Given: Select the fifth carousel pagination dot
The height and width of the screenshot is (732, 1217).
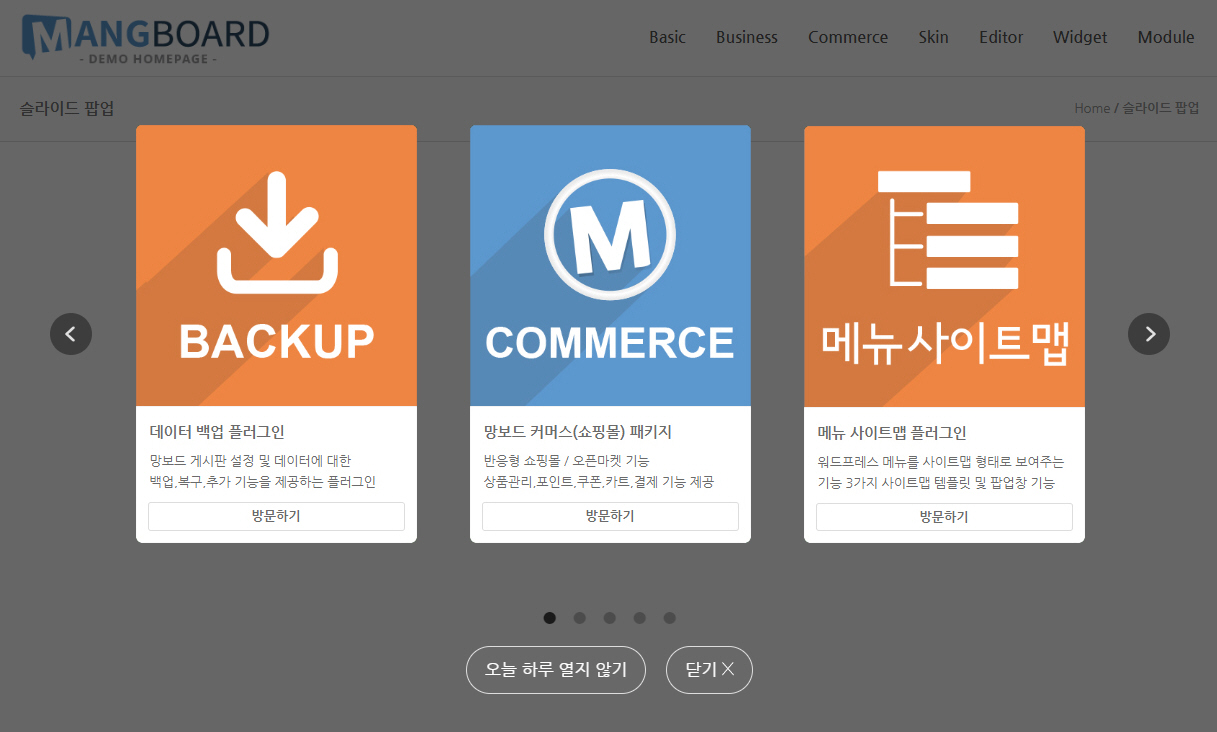Looking at the screenshot, I should point(670,618).
